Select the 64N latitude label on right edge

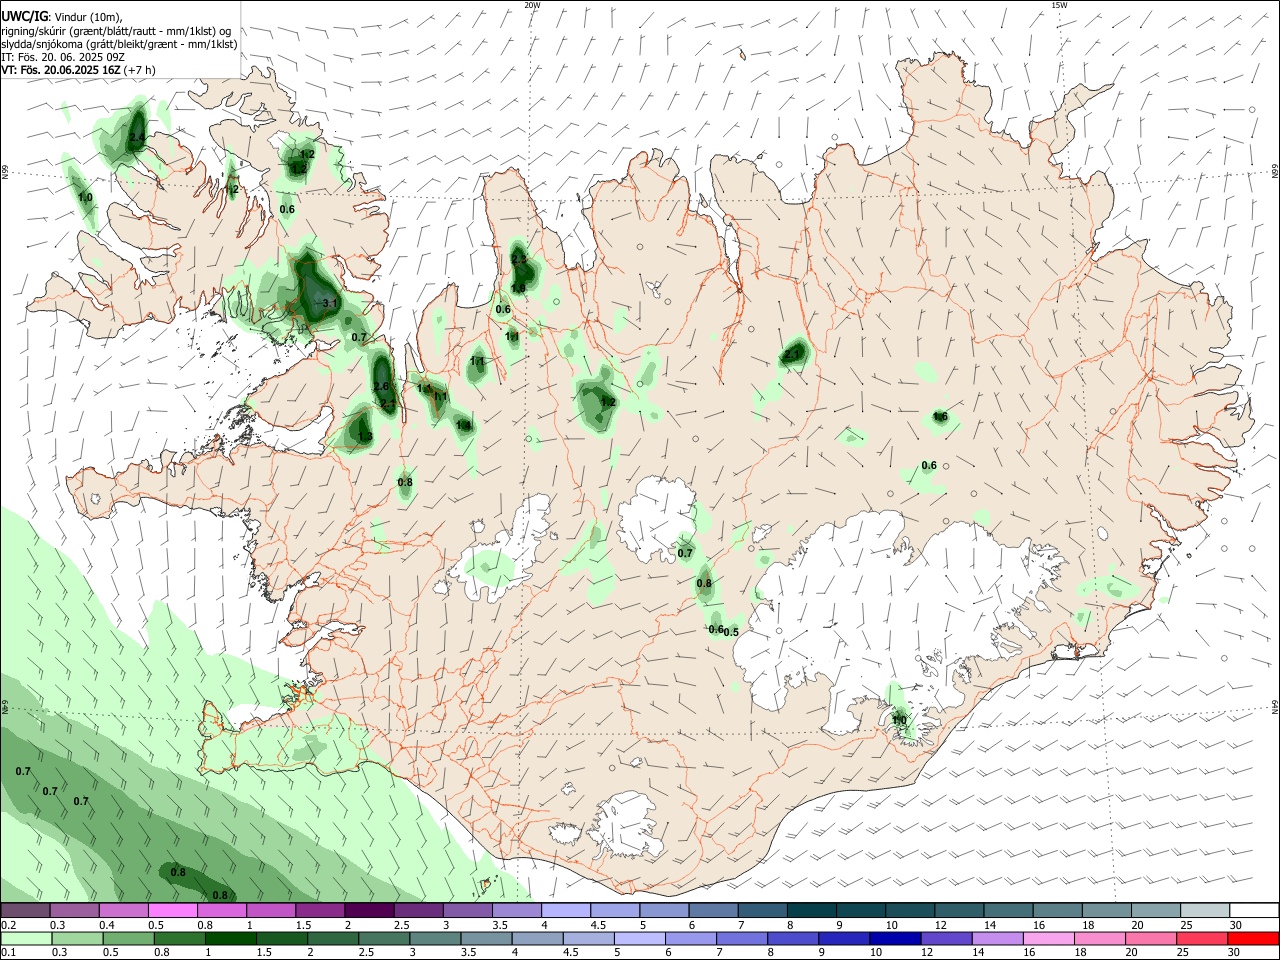coord(1275,707)
